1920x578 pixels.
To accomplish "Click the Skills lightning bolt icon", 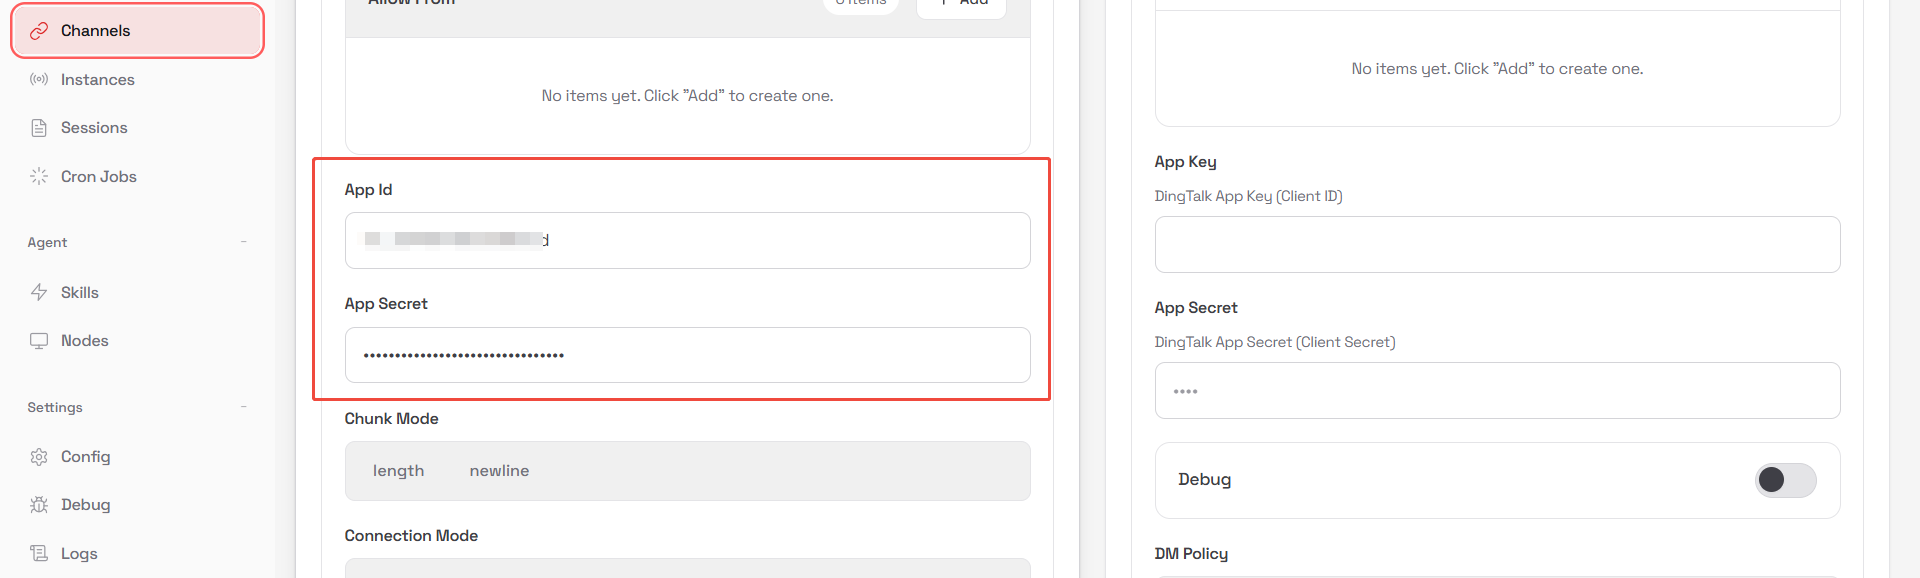I will click(39, 292).
